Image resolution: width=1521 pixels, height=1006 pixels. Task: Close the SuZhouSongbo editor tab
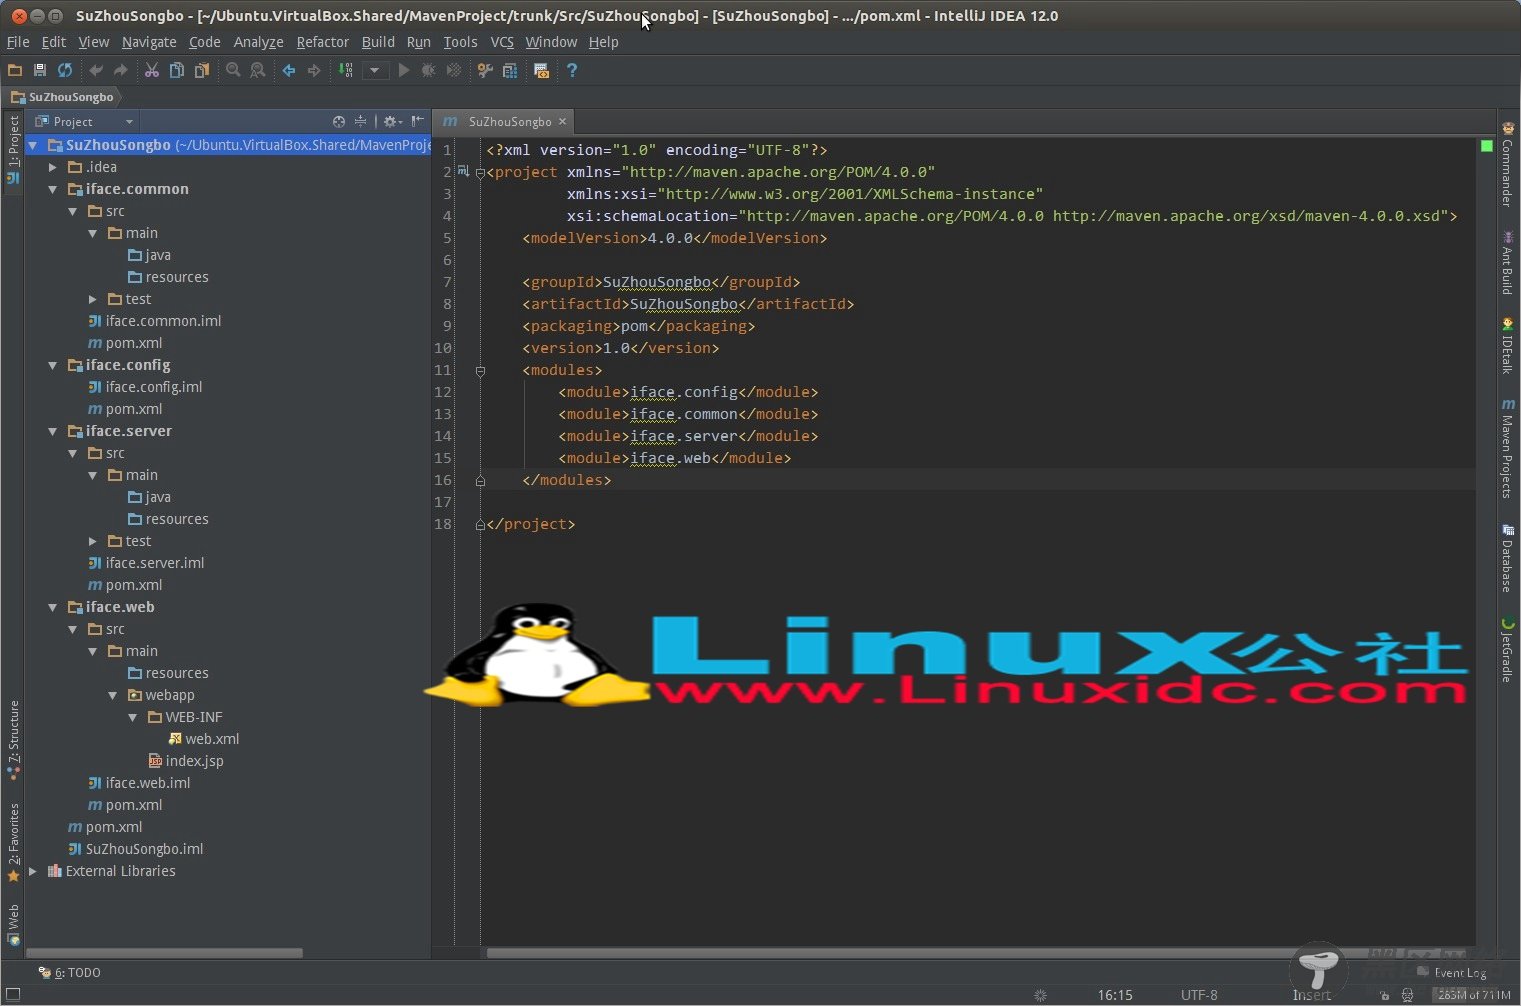pos(562,121)
